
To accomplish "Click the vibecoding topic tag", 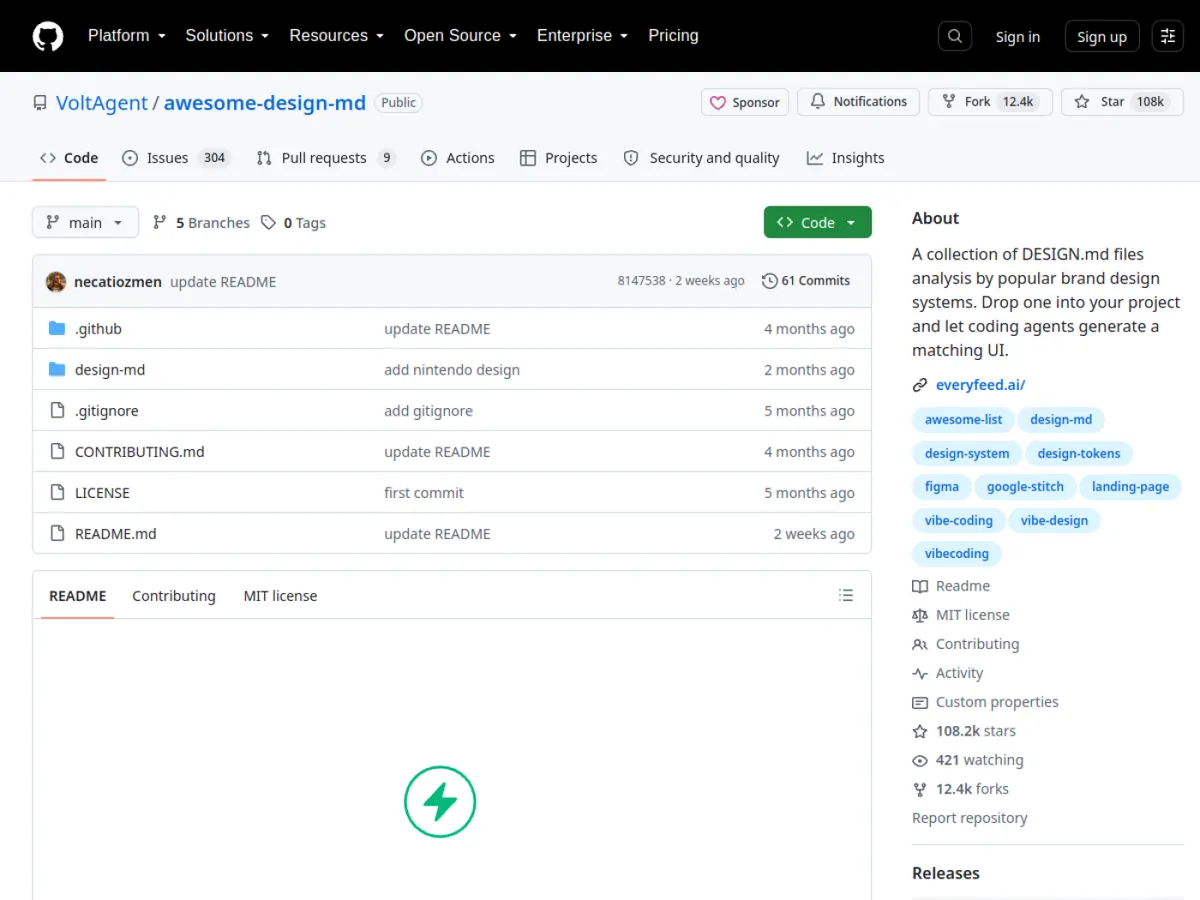I will pos(957,554).
